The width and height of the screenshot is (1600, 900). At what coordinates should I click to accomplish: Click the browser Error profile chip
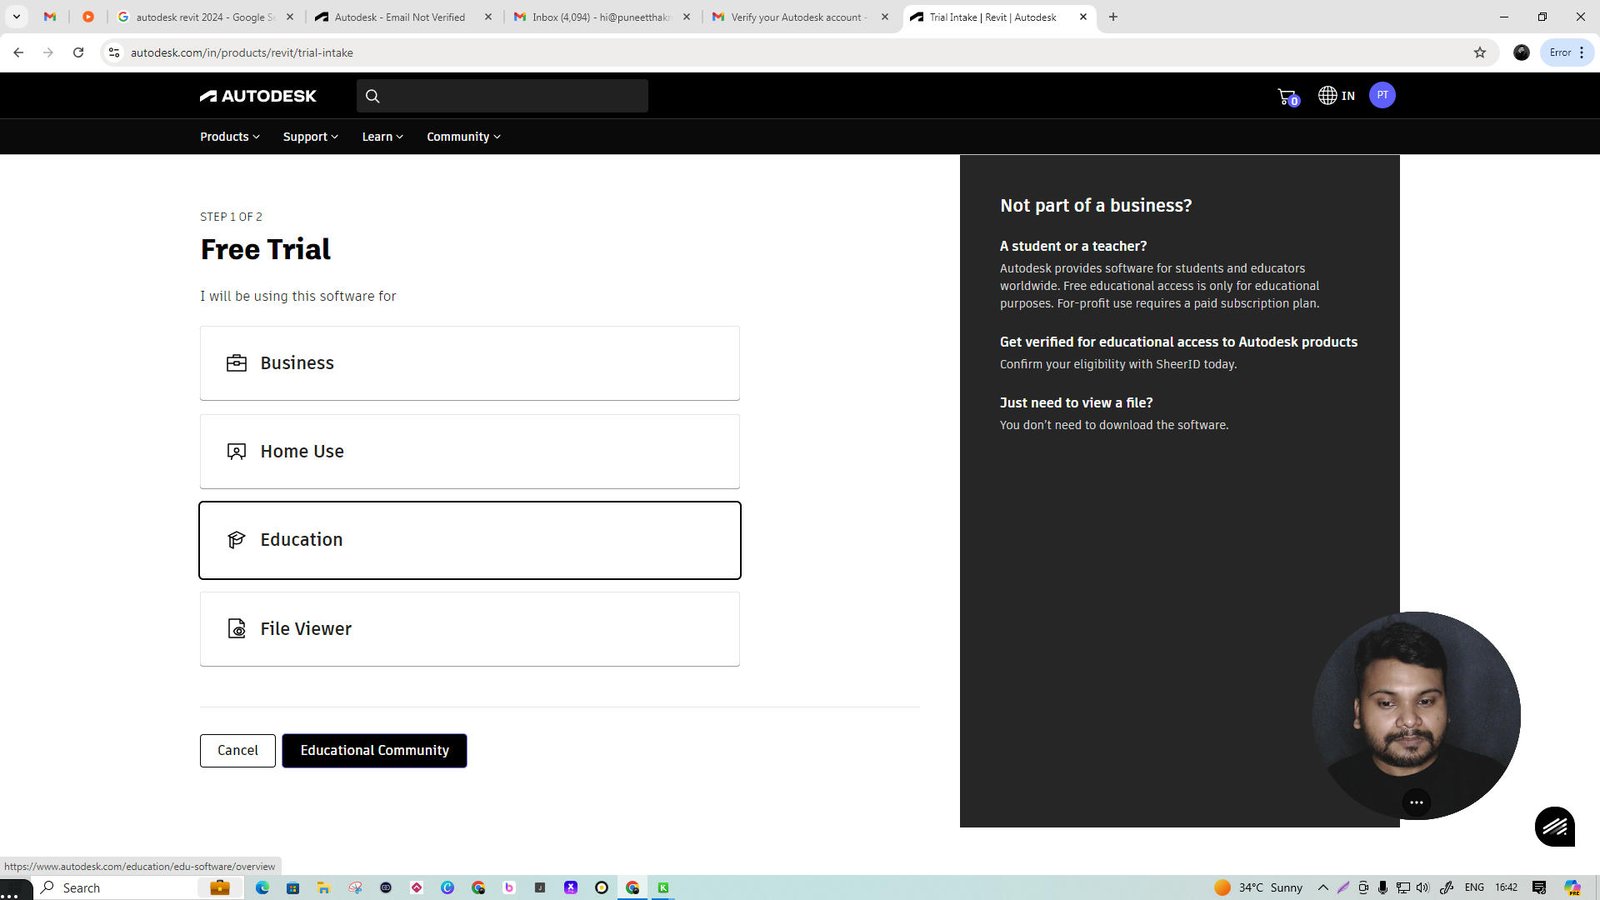pyautogui.click(x=1567, y=53)
